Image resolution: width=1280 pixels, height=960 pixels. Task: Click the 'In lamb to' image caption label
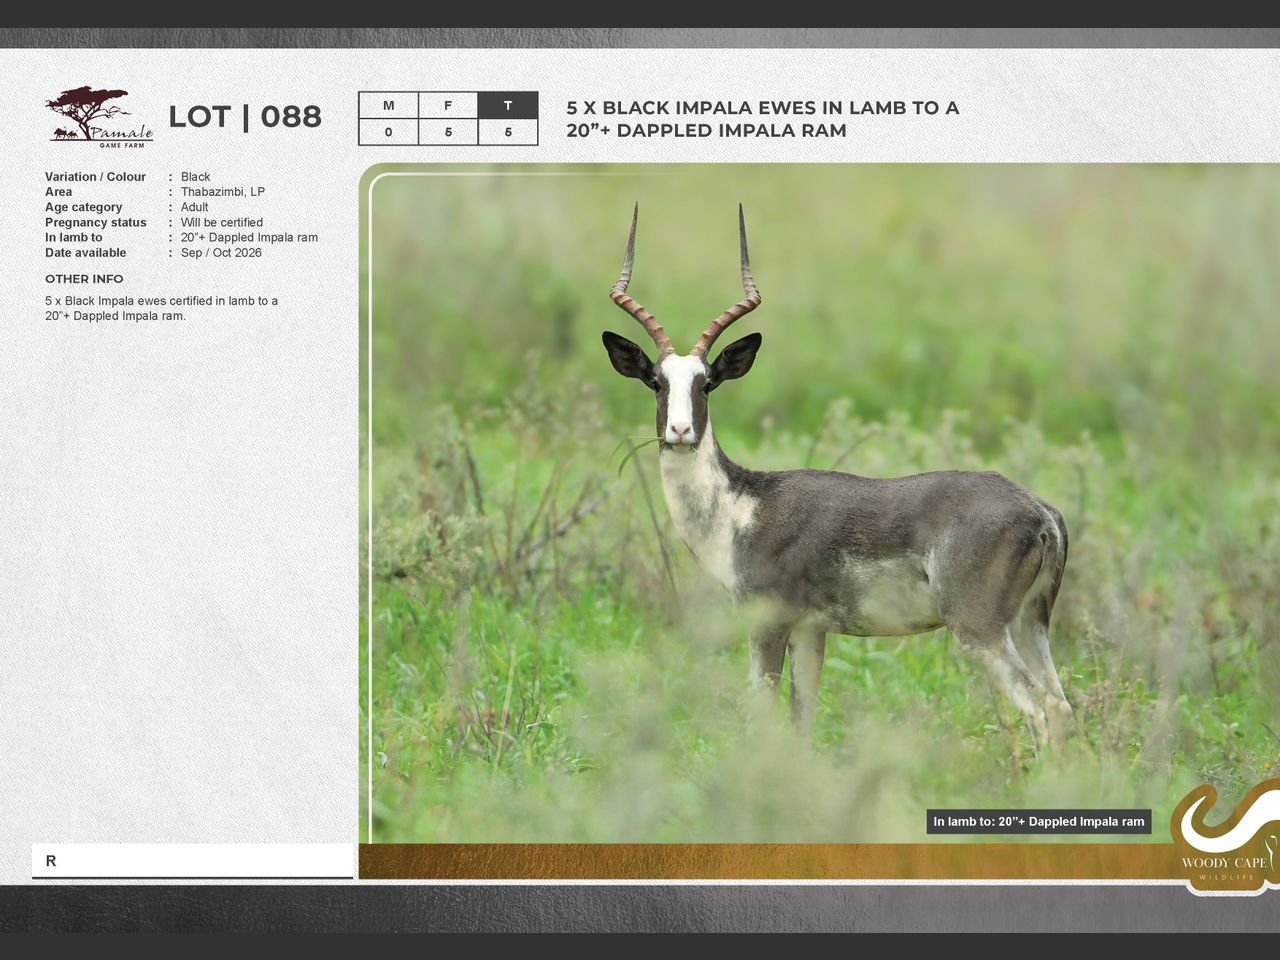[1038, 822]
